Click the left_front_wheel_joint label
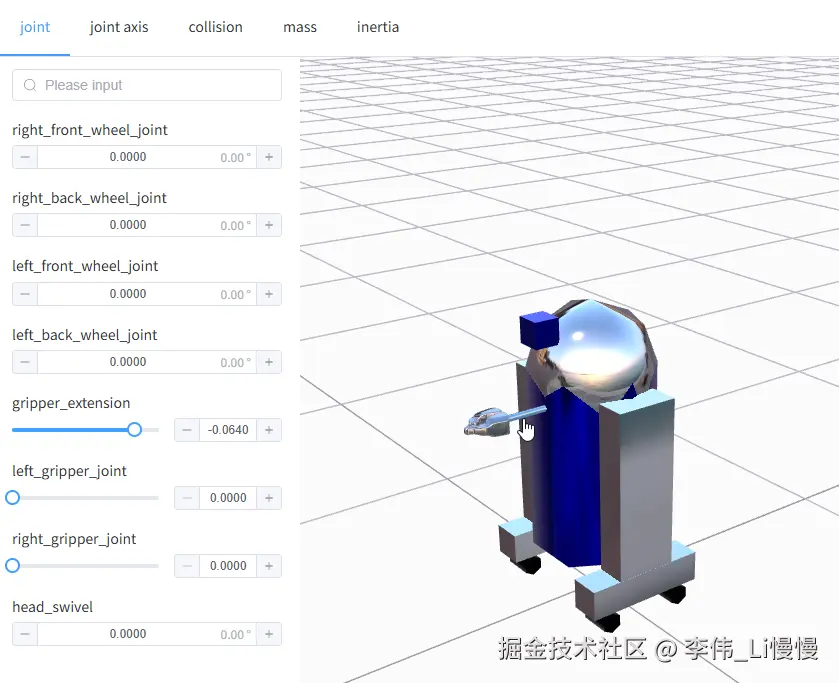This screenshot has width=839, height=683. tap(85, 266)
